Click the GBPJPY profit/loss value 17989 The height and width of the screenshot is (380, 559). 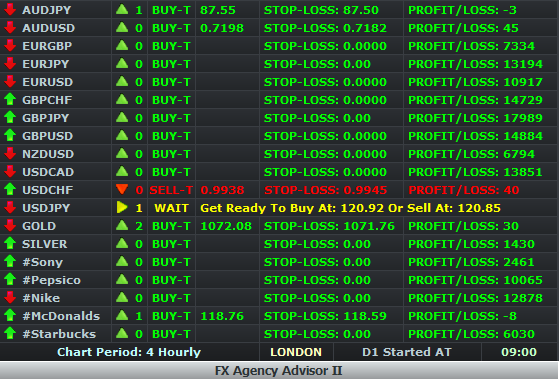pos(523,118)
